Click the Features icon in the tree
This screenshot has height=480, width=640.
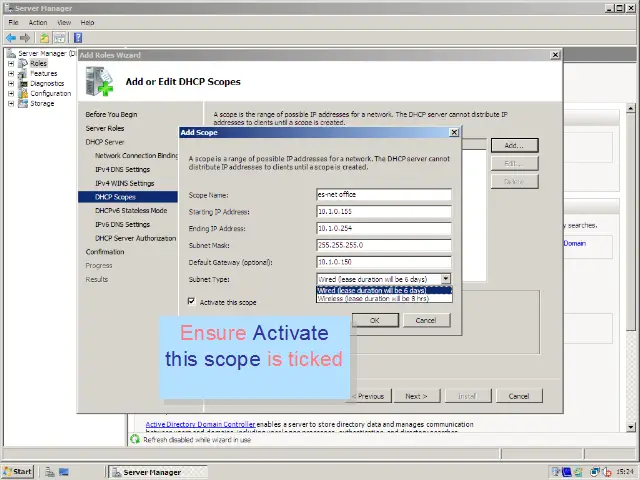pos(23,73)
